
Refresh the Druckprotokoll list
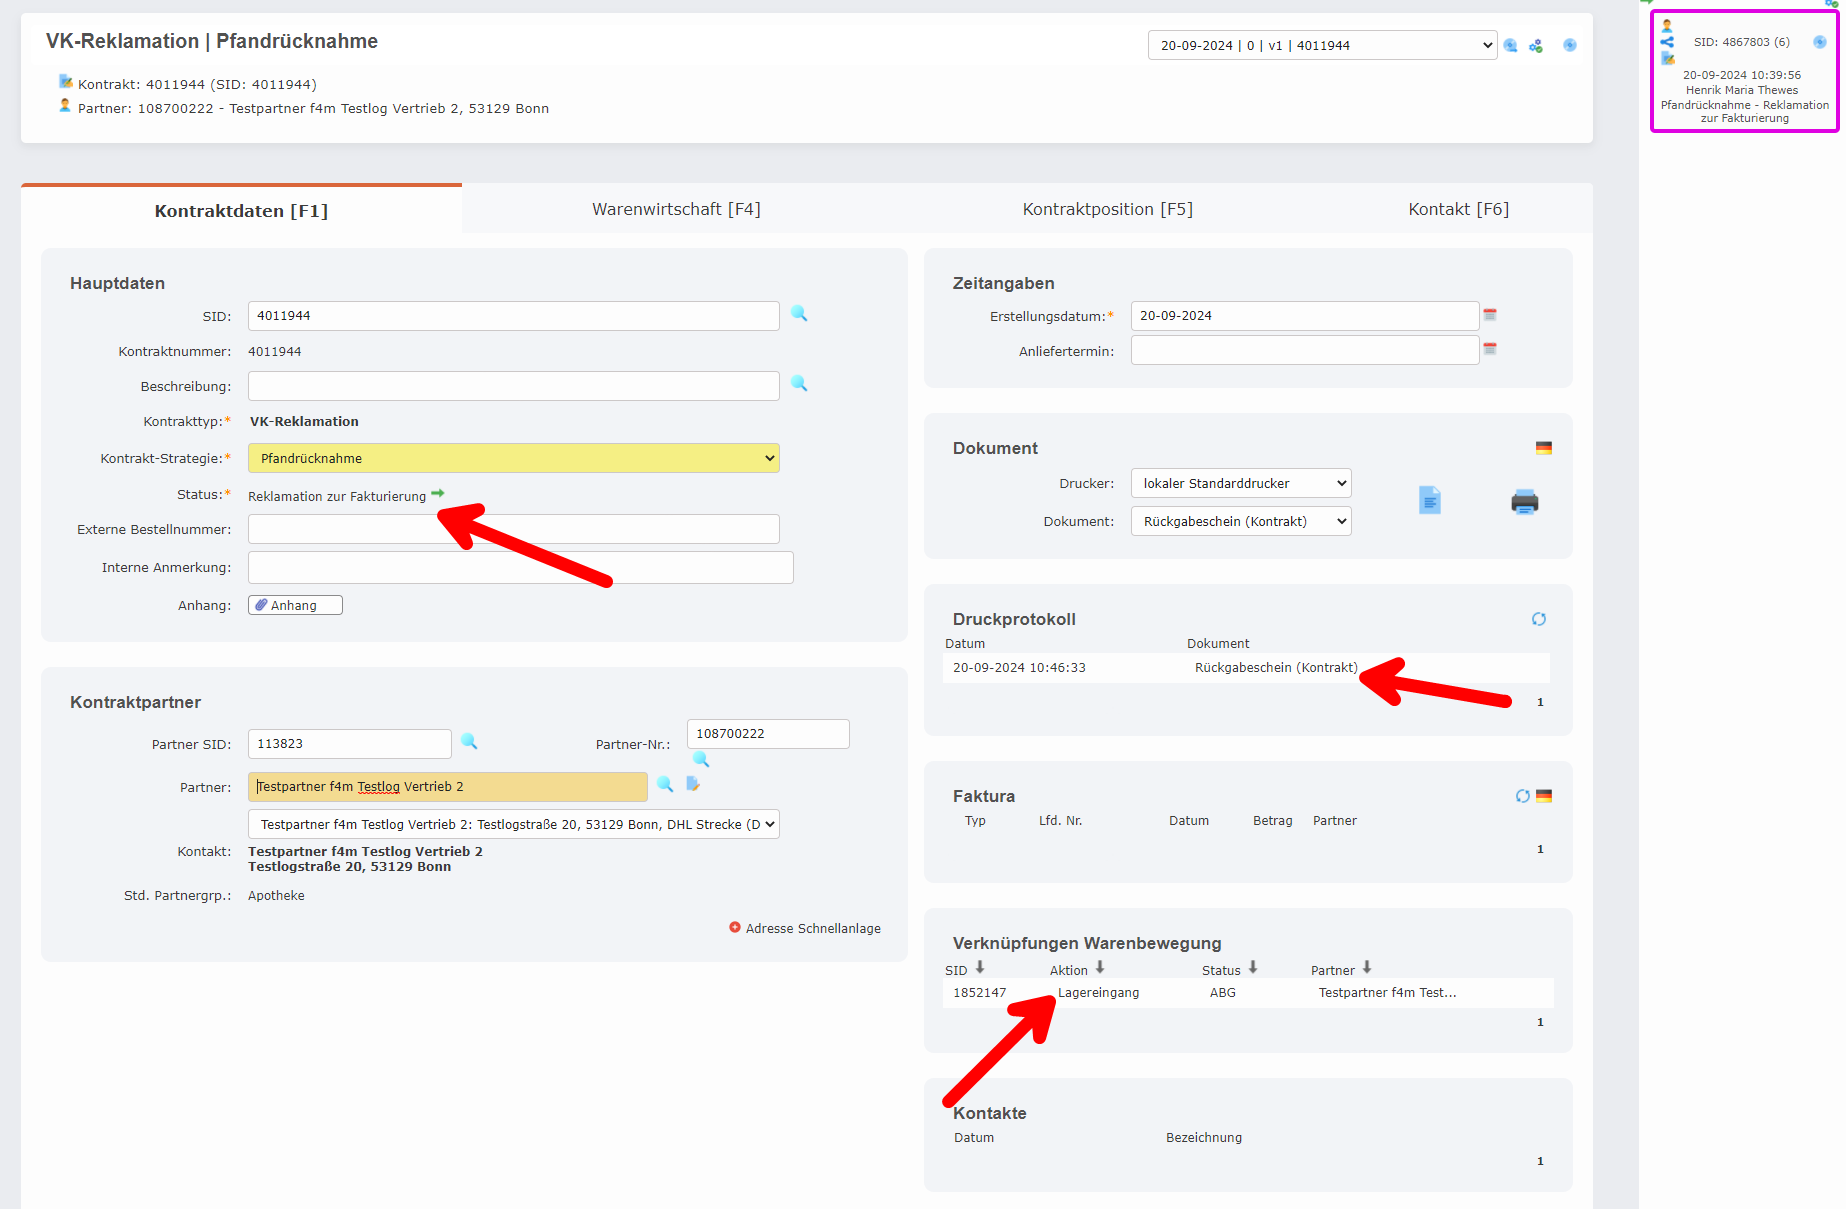tap(1539, 619)
